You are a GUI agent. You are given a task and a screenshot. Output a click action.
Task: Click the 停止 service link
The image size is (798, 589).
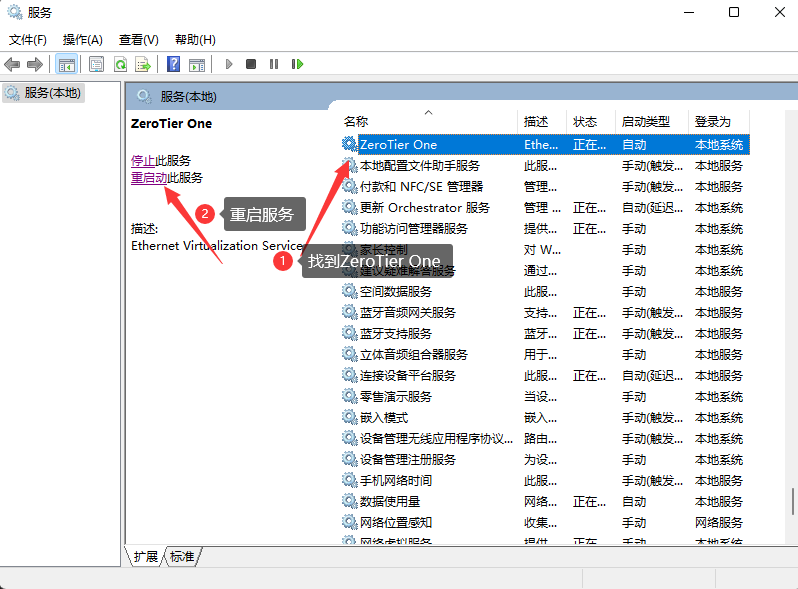point(143,160)
